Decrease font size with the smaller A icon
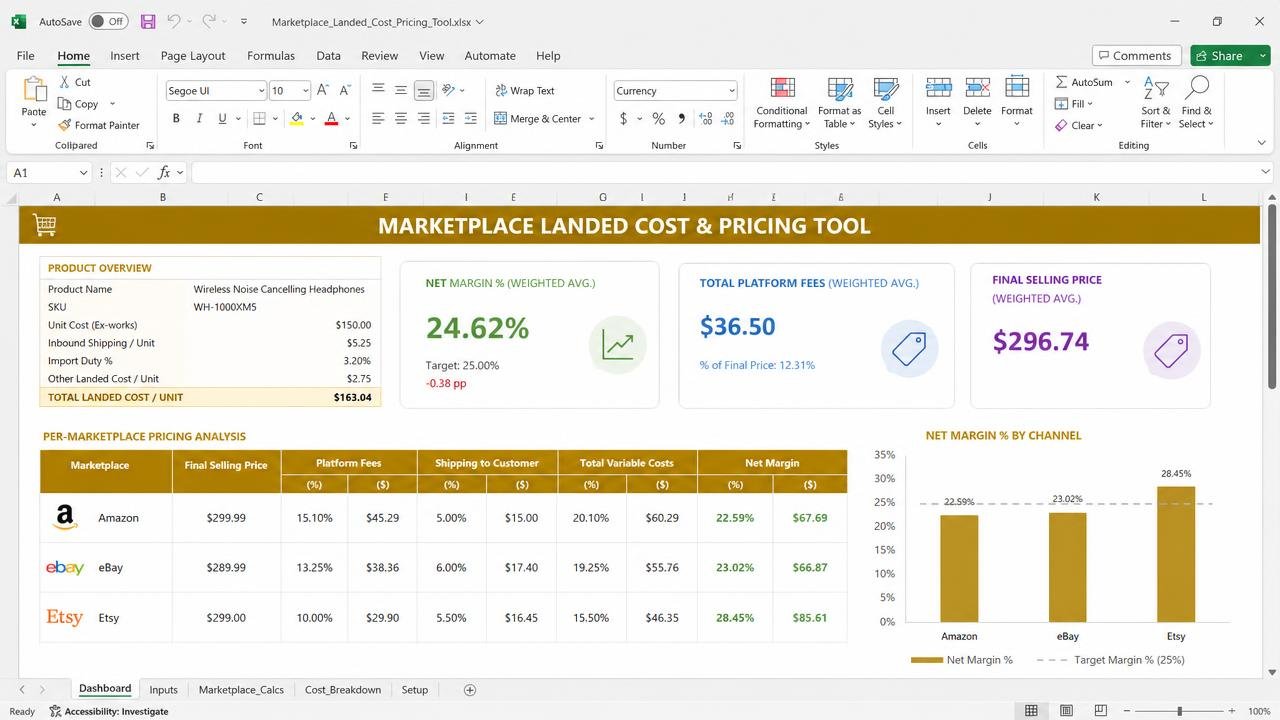 [x=345, y=90]
